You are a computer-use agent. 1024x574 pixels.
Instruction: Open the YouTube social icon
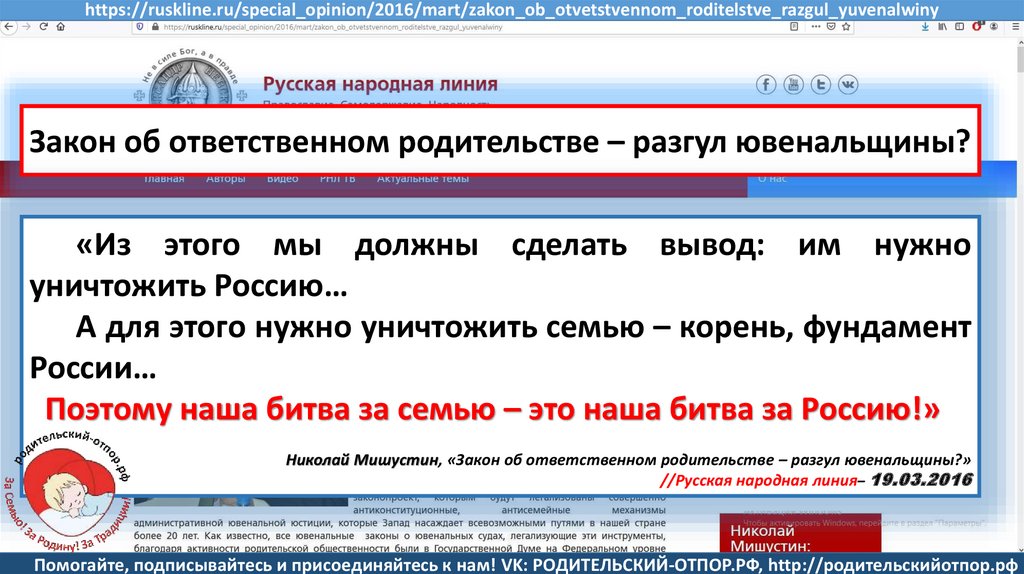pos(793,85)
